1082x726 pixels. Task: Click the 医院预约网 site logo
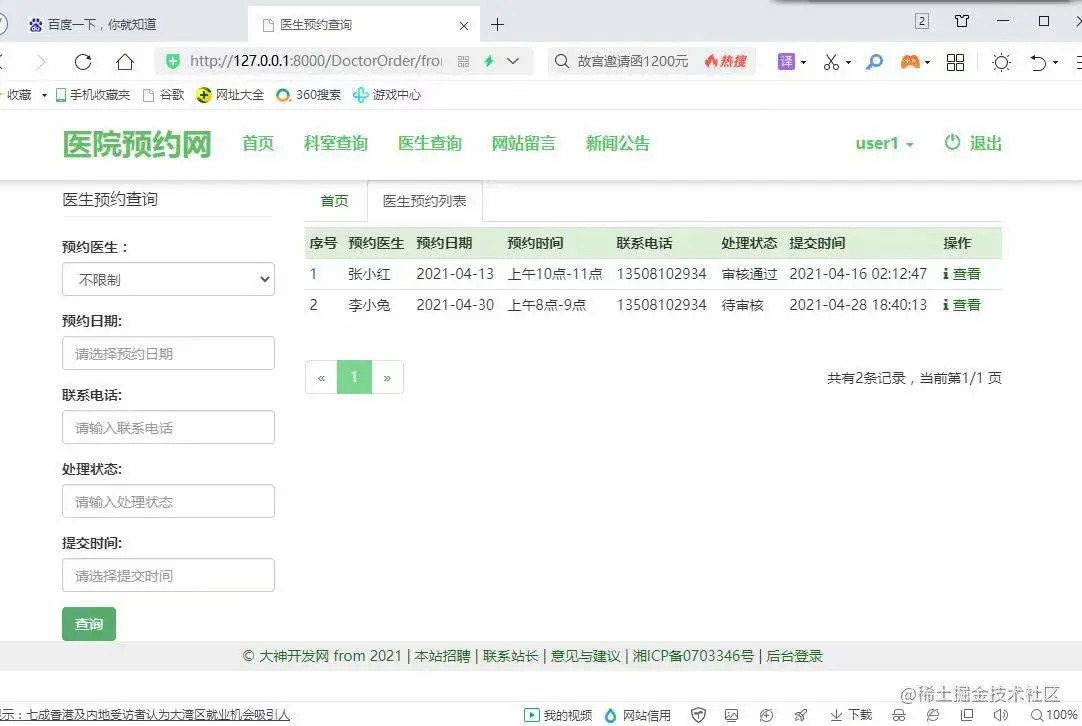(x=137, y=144)
